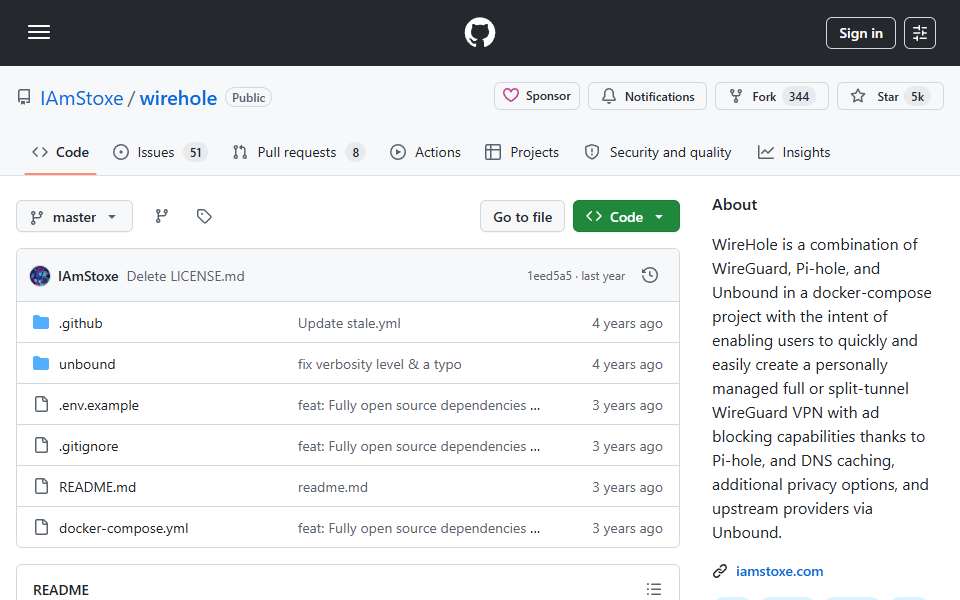
Task: Click the .github folder icon
Action: point(41,322)
